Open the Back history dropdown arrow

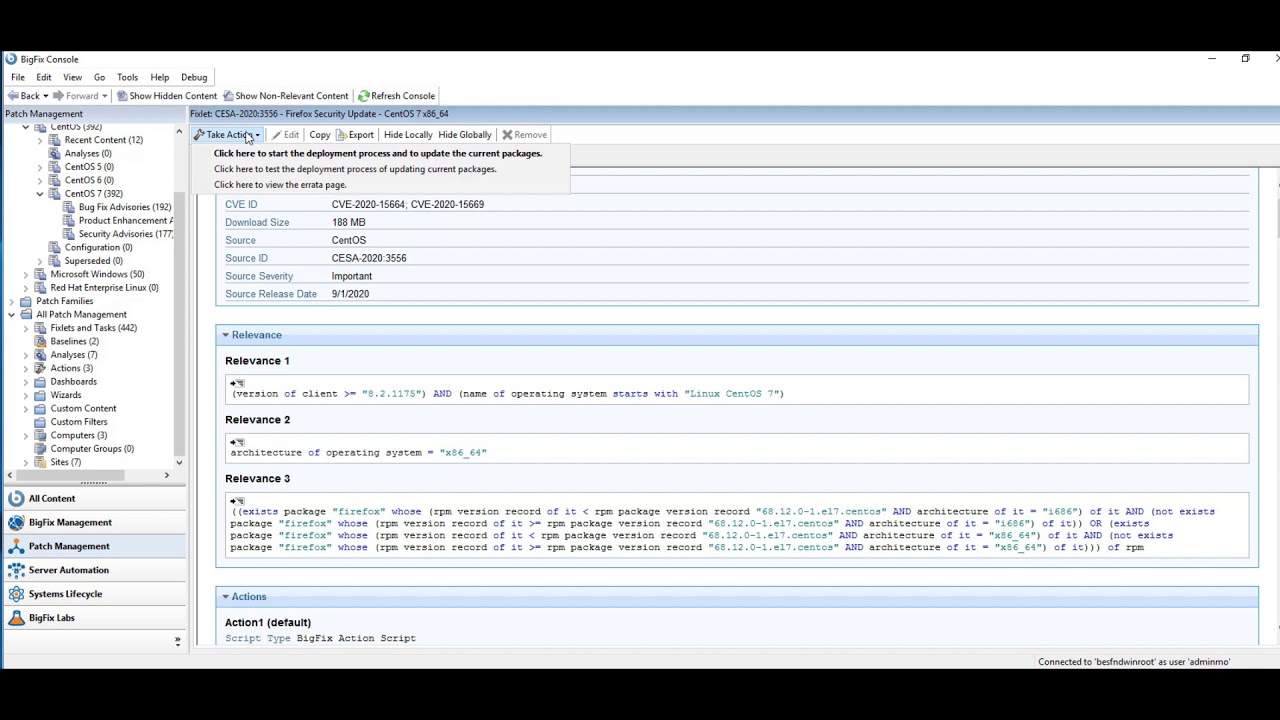(x=46, y=96)
